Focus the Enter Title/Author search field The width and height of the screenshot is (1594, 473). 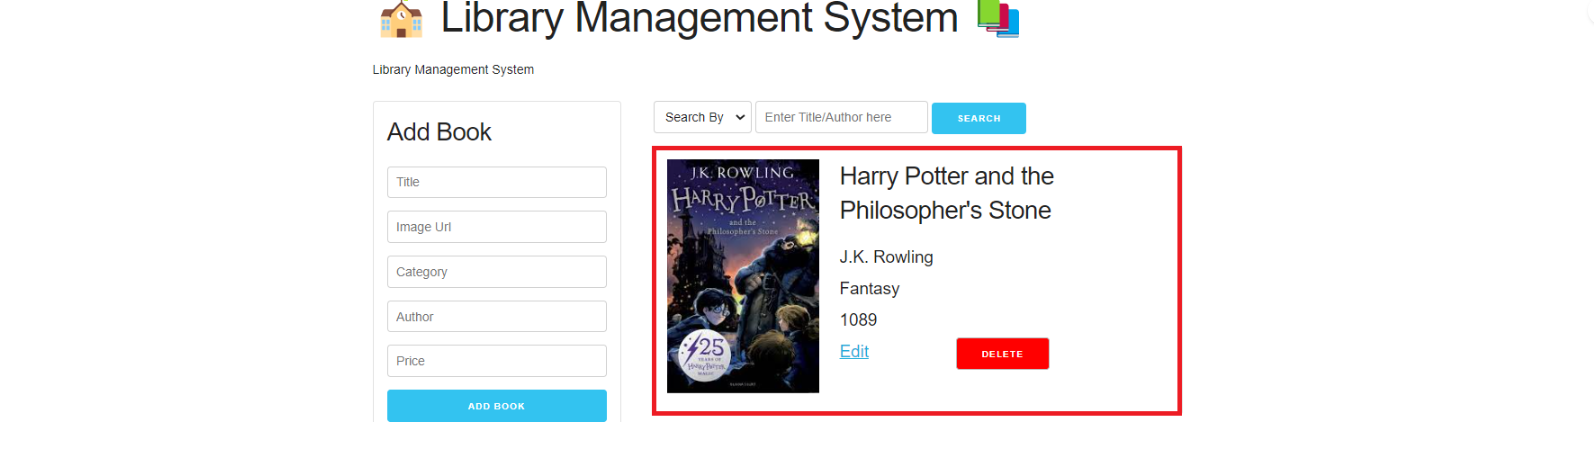click(841, 117)
